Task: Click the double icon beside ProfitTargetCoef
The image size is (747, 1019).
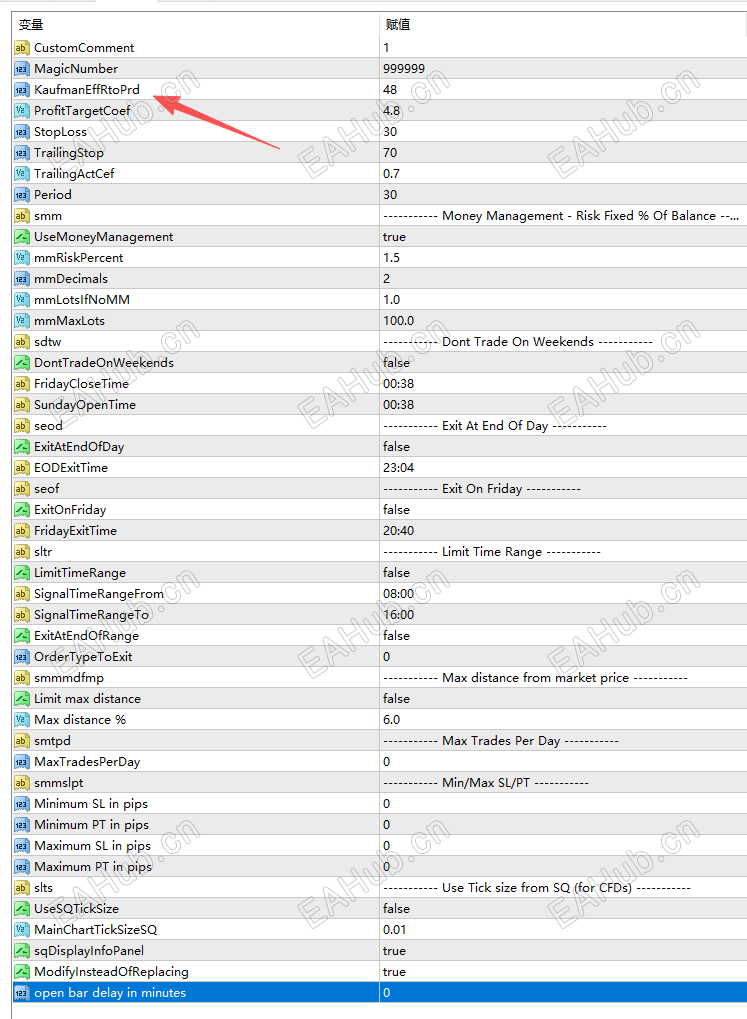Action: (21, 110)
